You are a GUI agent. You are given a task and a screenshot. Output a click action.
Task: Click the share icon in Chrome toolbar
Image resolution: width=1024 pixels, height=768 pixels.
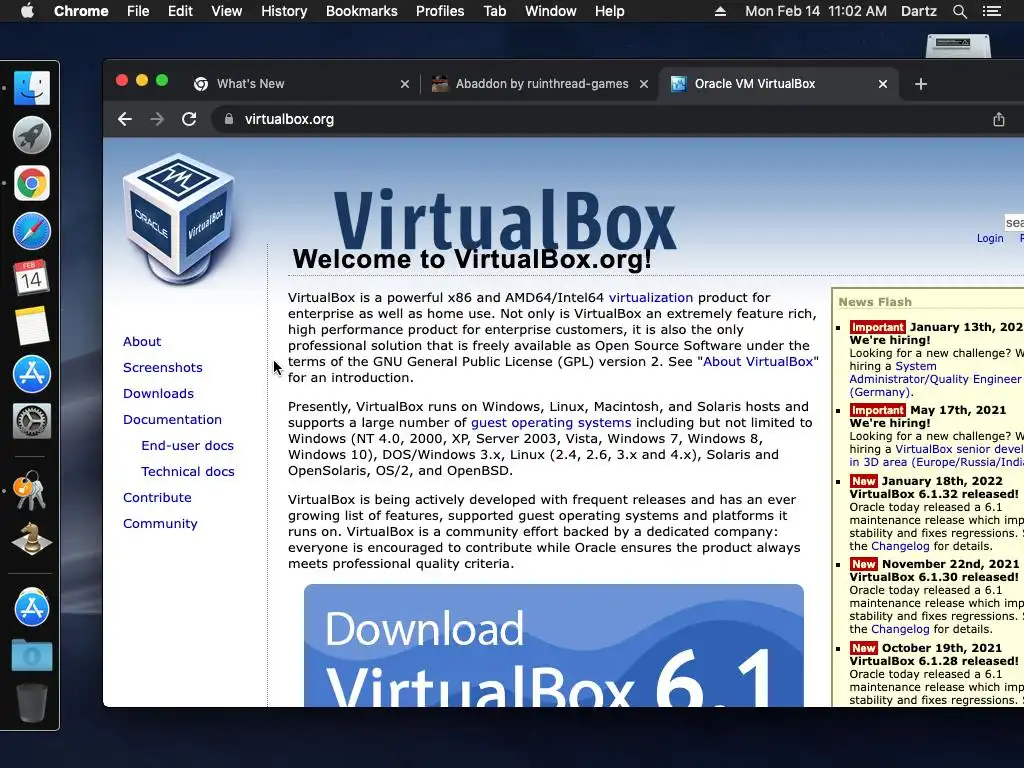click(999, 120)
